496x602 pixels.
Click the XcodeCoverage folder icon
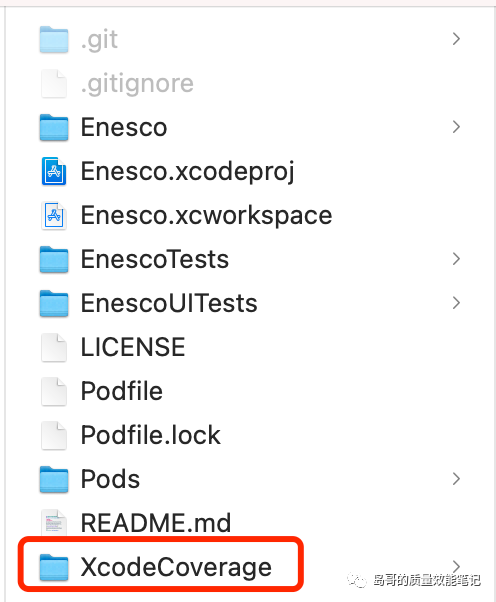(x=54, y=567)
